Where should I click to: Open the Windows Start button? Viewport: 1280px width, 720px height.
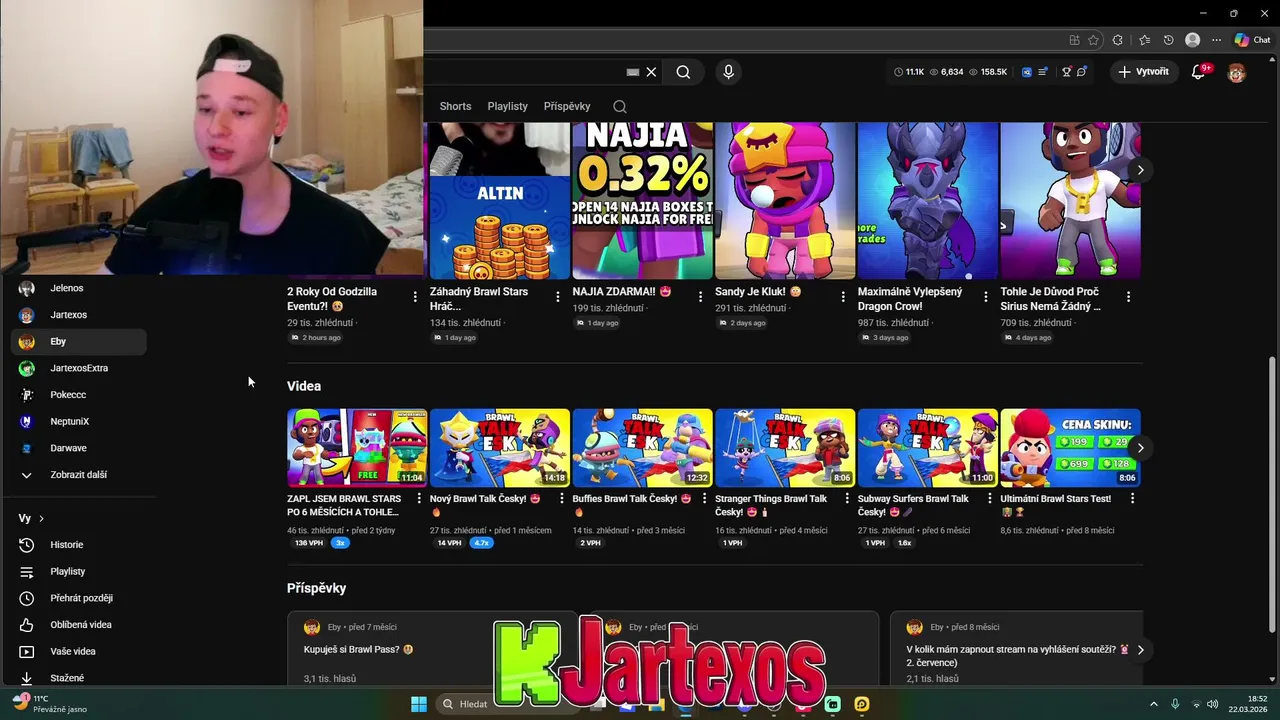click(x=419, y=704)
